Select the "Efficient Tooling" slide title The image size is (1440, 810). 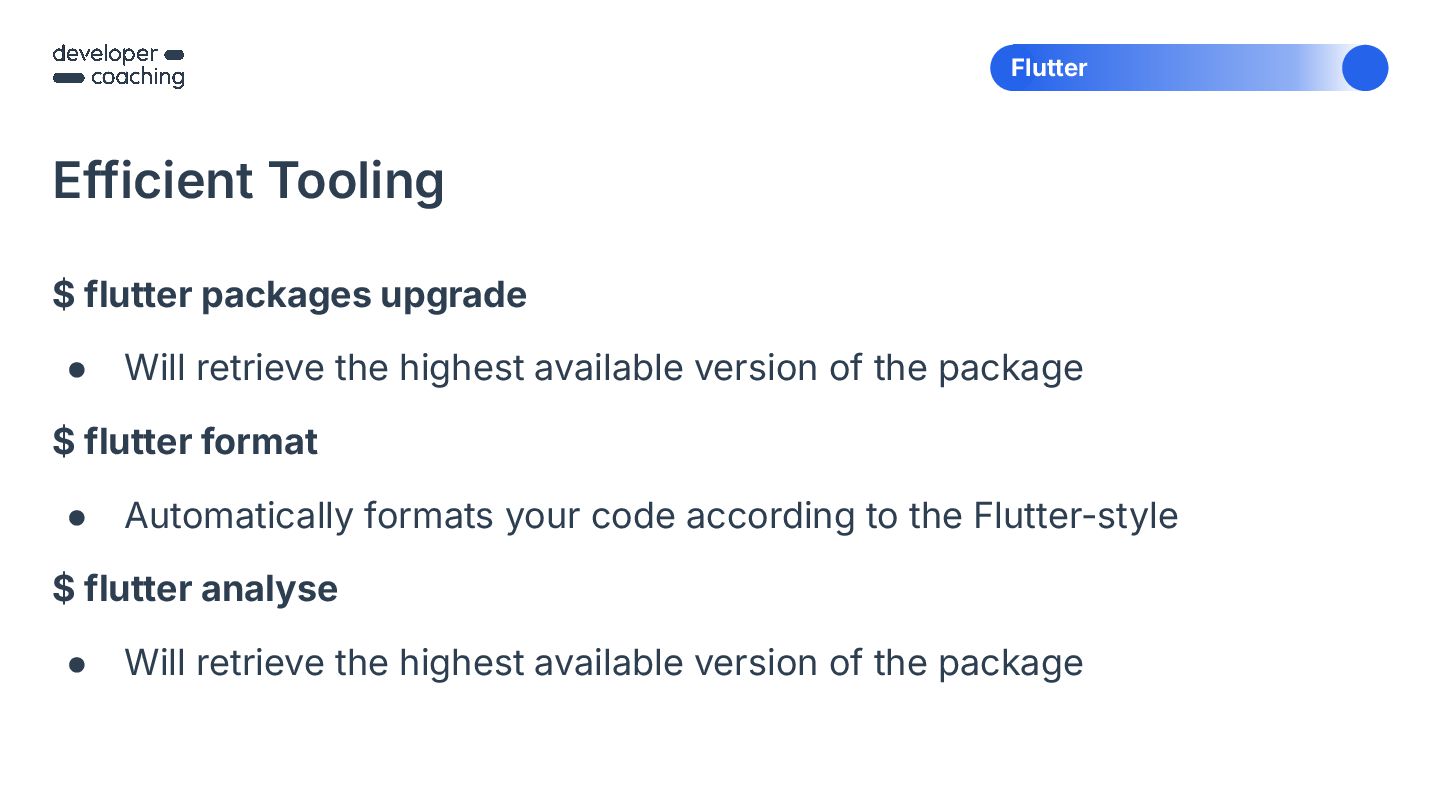248,181
